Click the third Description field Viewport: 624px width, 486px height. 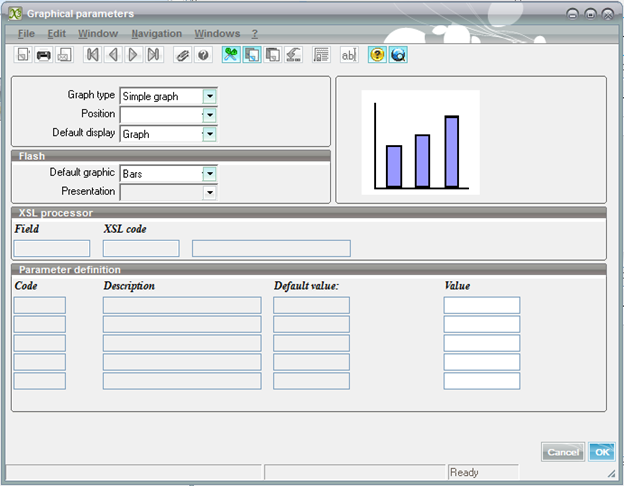(182, 343)
